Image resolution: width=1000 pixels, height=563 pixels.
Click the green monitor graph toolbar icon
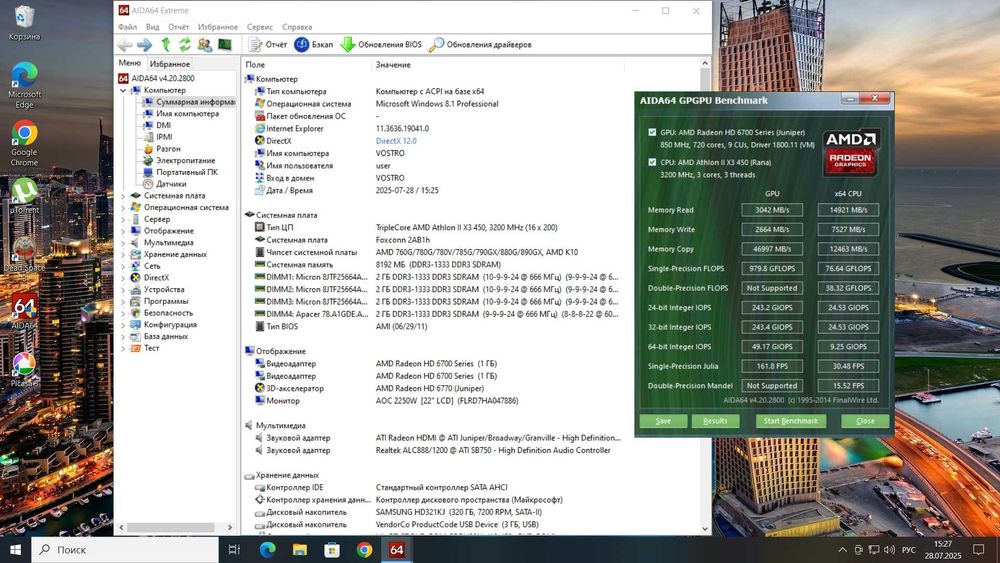[x=224, y=45]
